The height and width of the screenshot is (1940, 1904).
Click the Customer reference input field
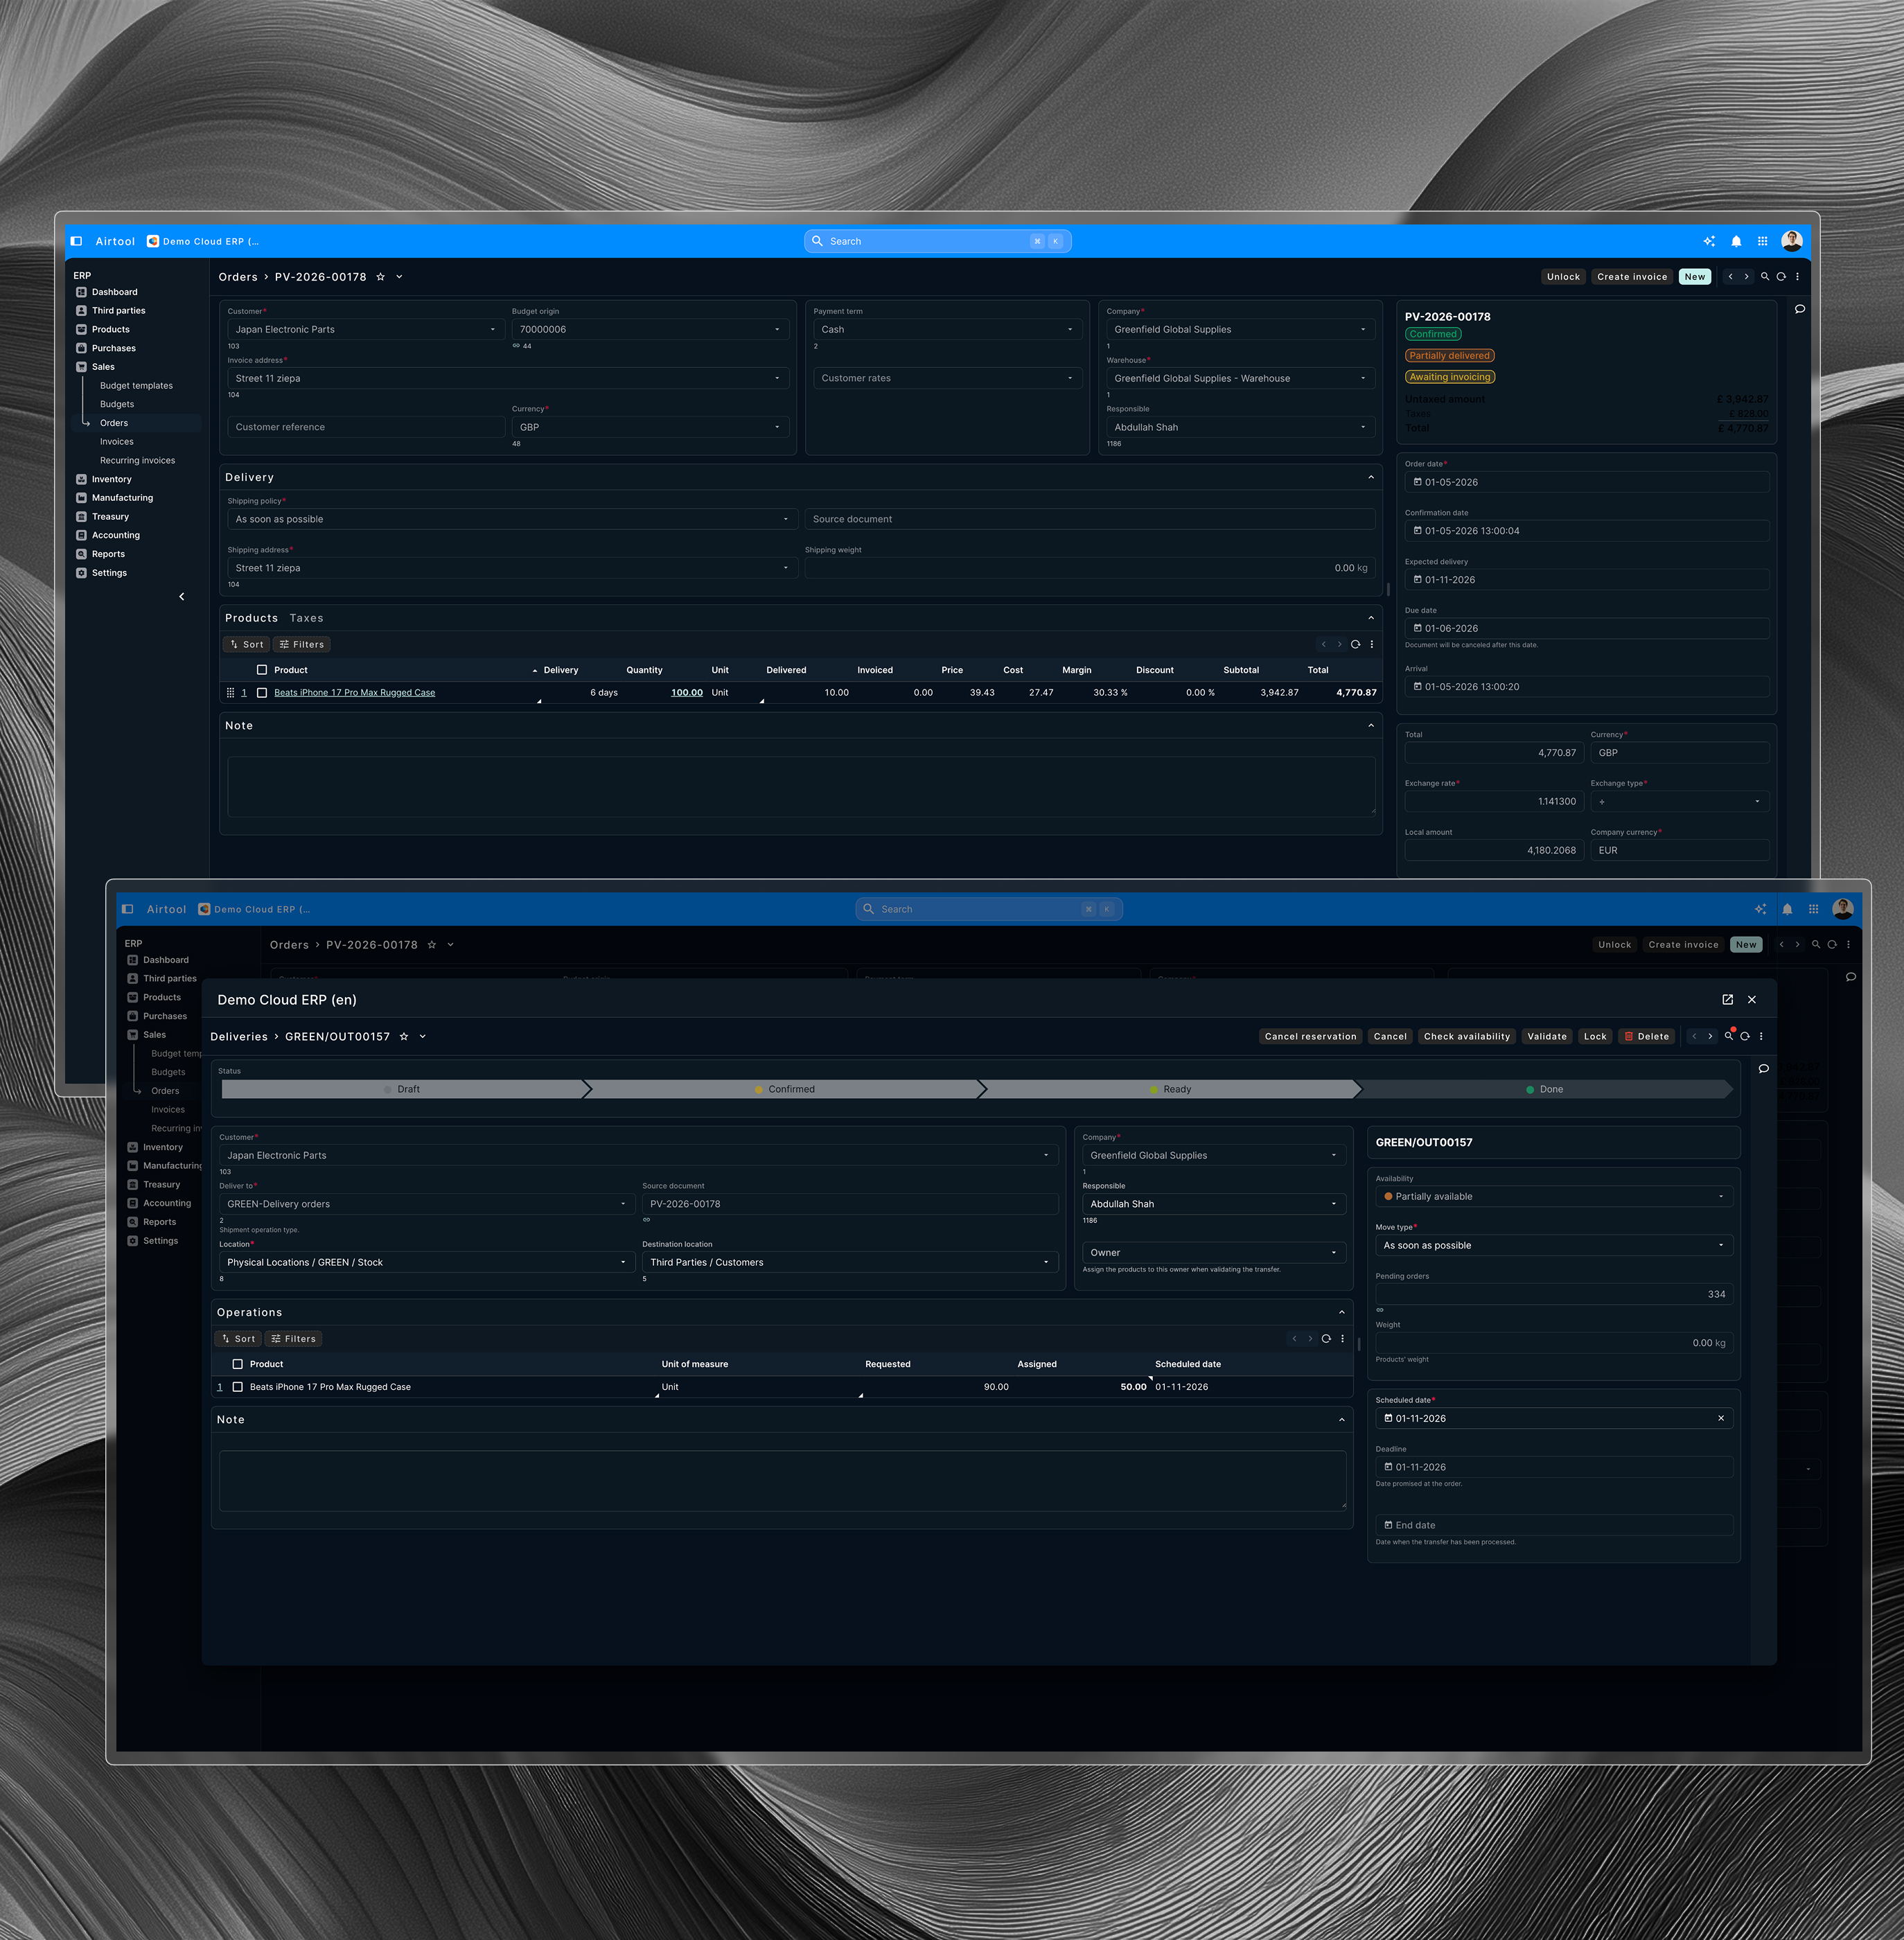[x=365, y=427]
